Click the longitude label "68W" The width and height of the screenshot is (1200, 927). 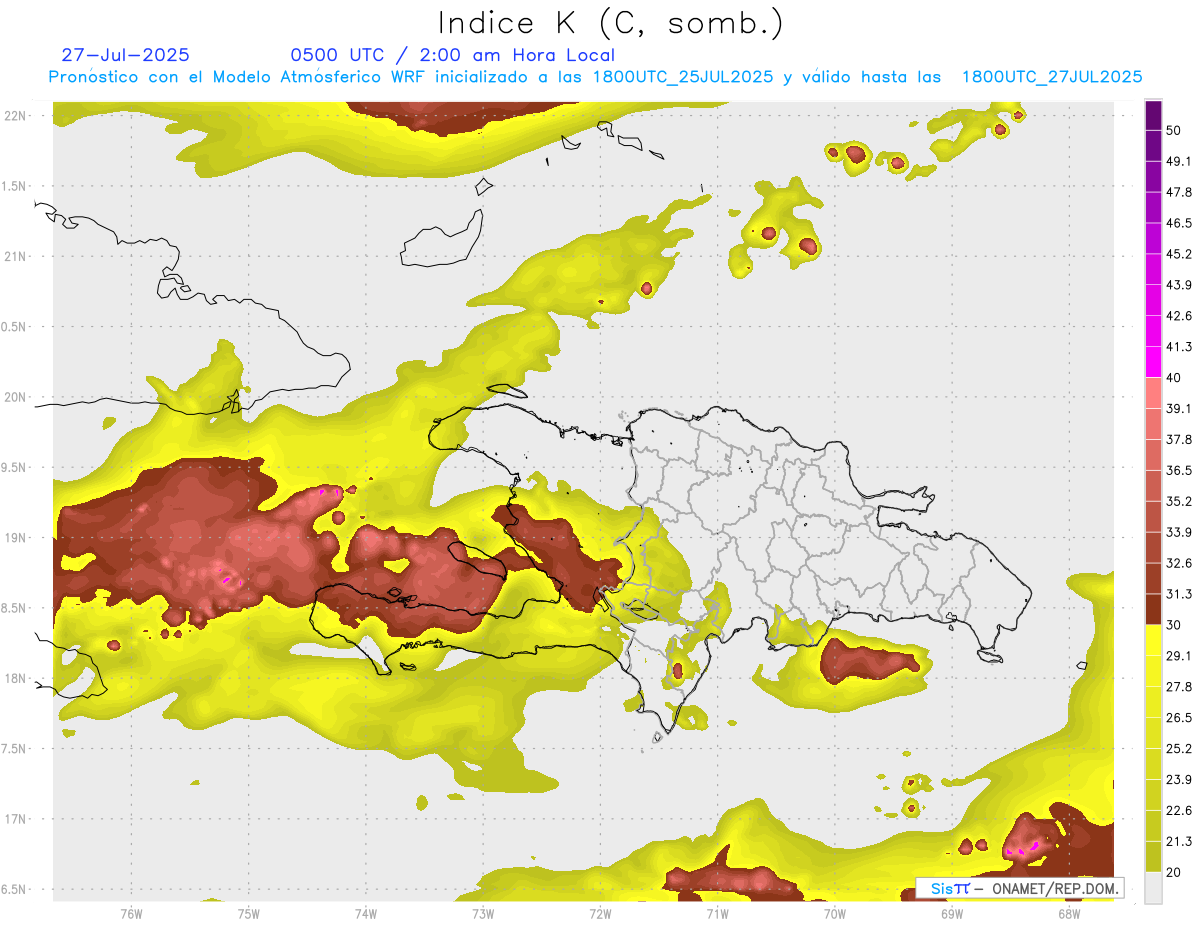pyautogui.click(x=1068, y=914)
